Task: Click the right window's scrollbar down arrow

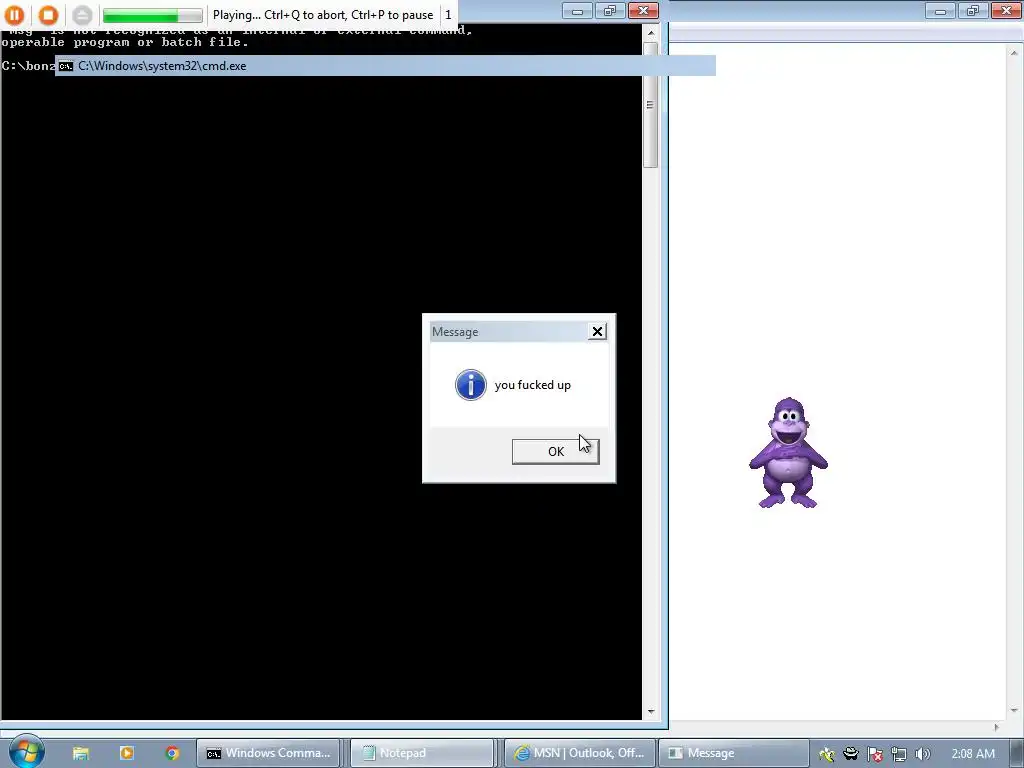Action: 1014,711
